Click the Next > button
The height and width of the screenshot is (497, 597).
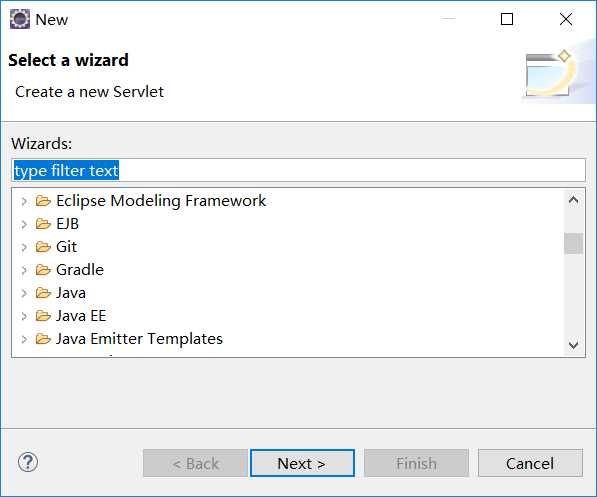coord(302,463)
